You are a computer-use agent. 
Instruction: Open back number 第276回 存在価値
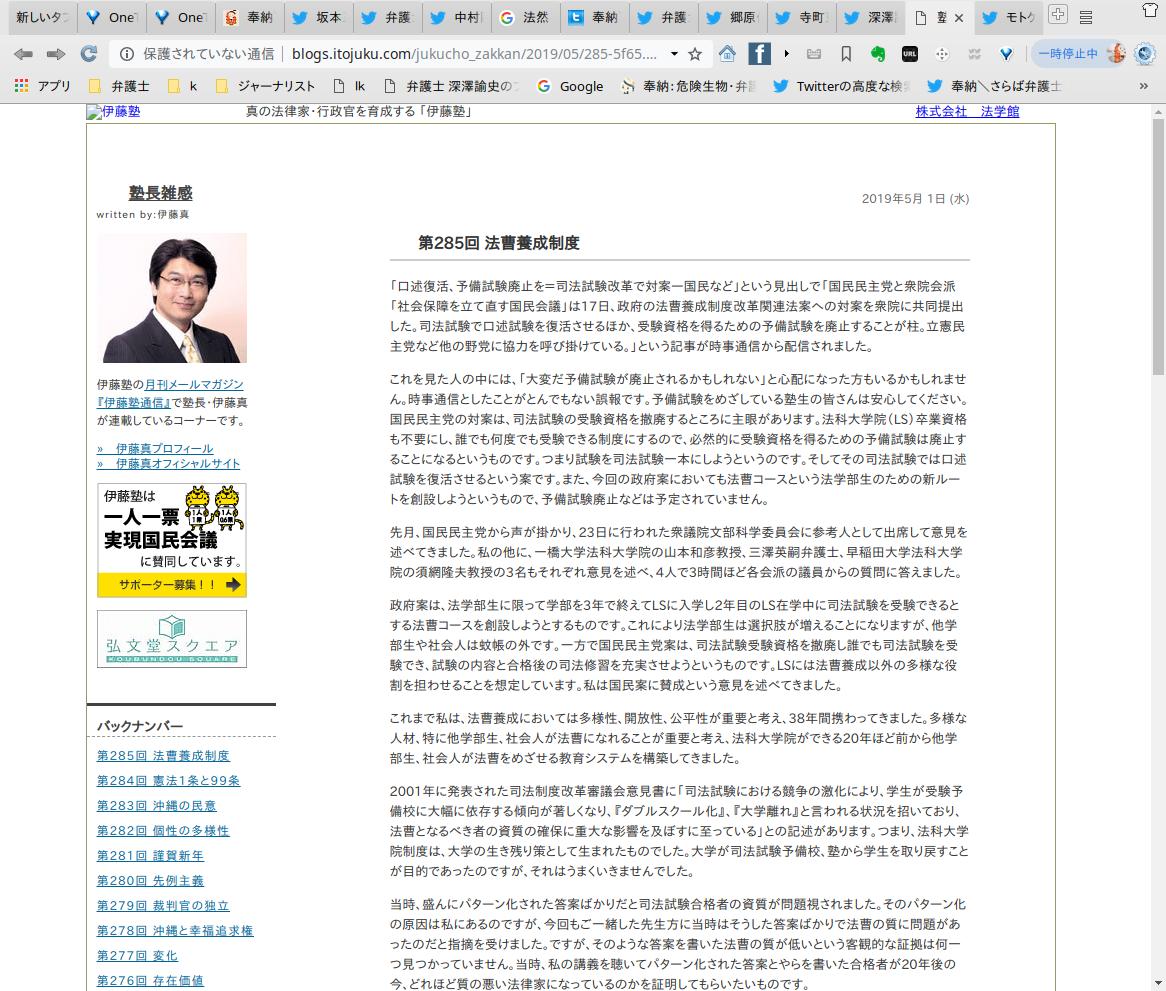click(x=150, y=981)
